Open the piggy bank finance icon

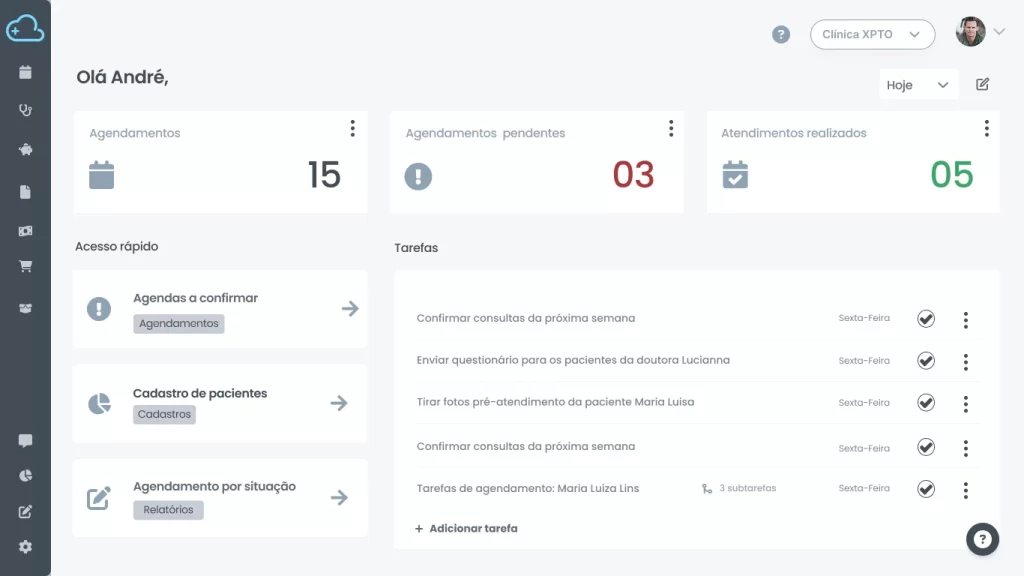23,148
